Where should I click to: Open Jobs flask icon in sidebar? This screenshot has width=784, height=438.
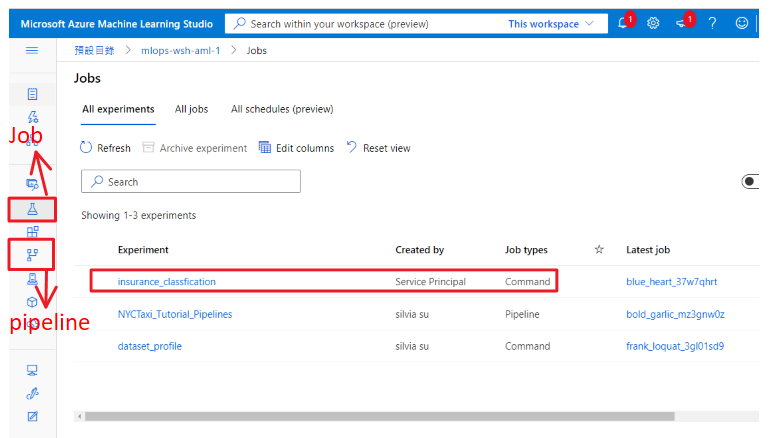click(x=32, y=209)
